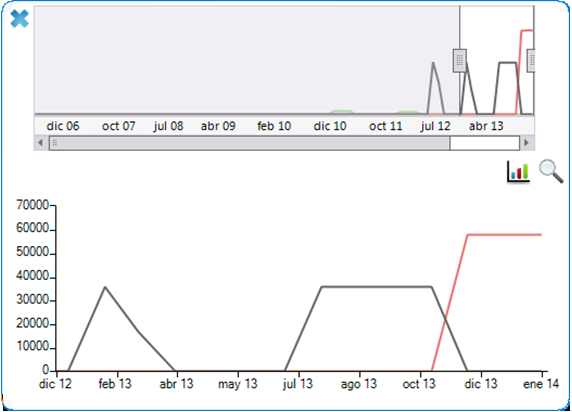Click the magnifying glass zoom icon
Viewport: 572px width, 412px height.
(x=551, y=171)
